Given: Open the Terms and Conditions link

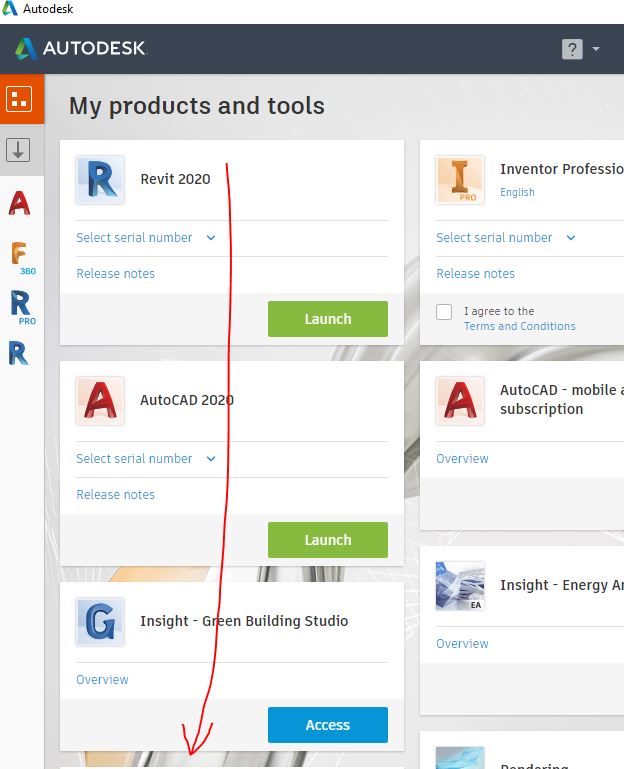Looking at the screenshot, I should coord(520,327).
